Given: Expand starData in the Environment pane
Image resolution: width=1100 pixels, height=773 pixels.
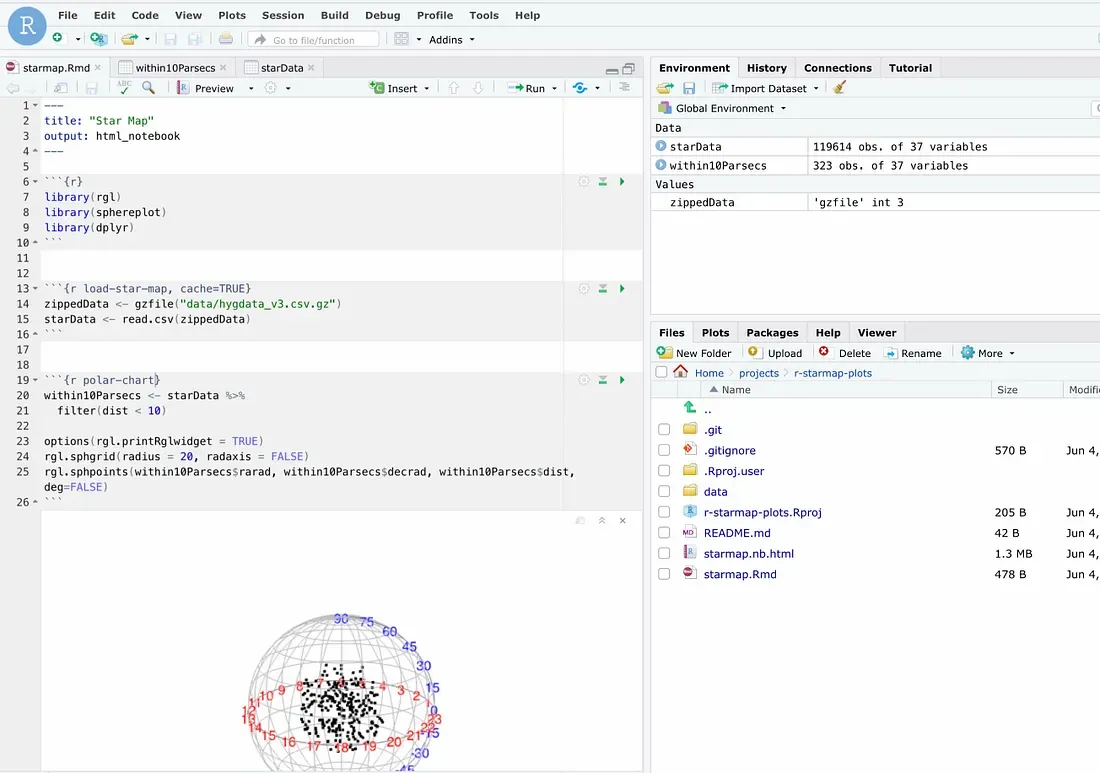Looking at the screenshot, I should [663, 146].
